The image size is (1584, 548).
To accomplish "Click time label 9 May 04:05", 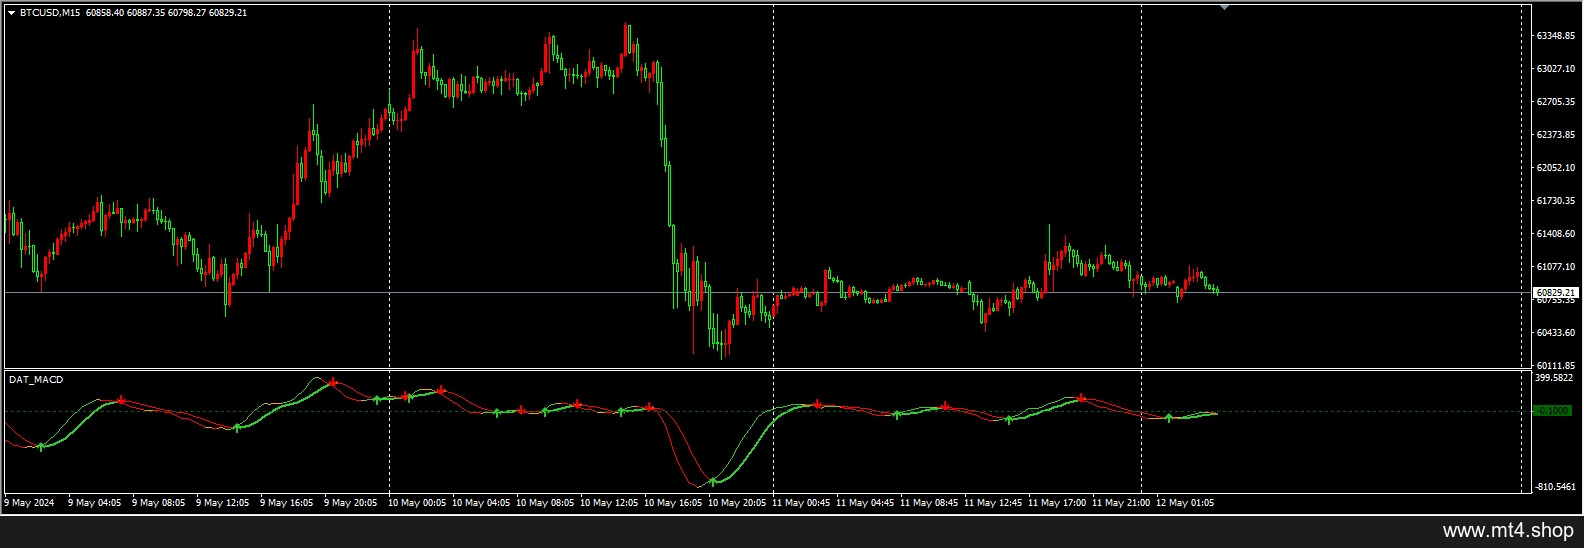I will tap(94, 503).
